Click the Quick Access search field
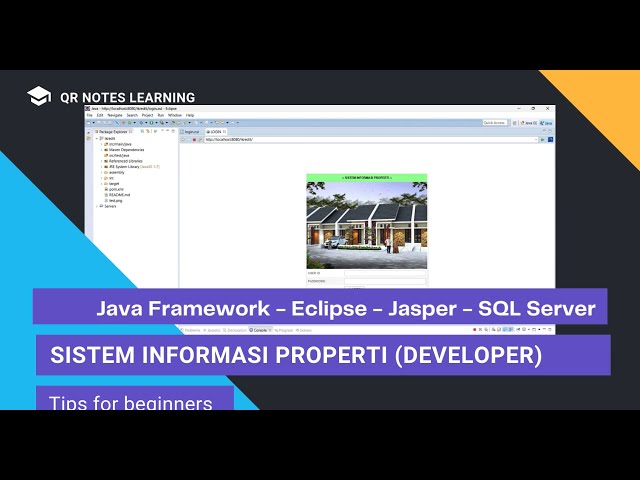640x480 pixels. pos(495,122)
